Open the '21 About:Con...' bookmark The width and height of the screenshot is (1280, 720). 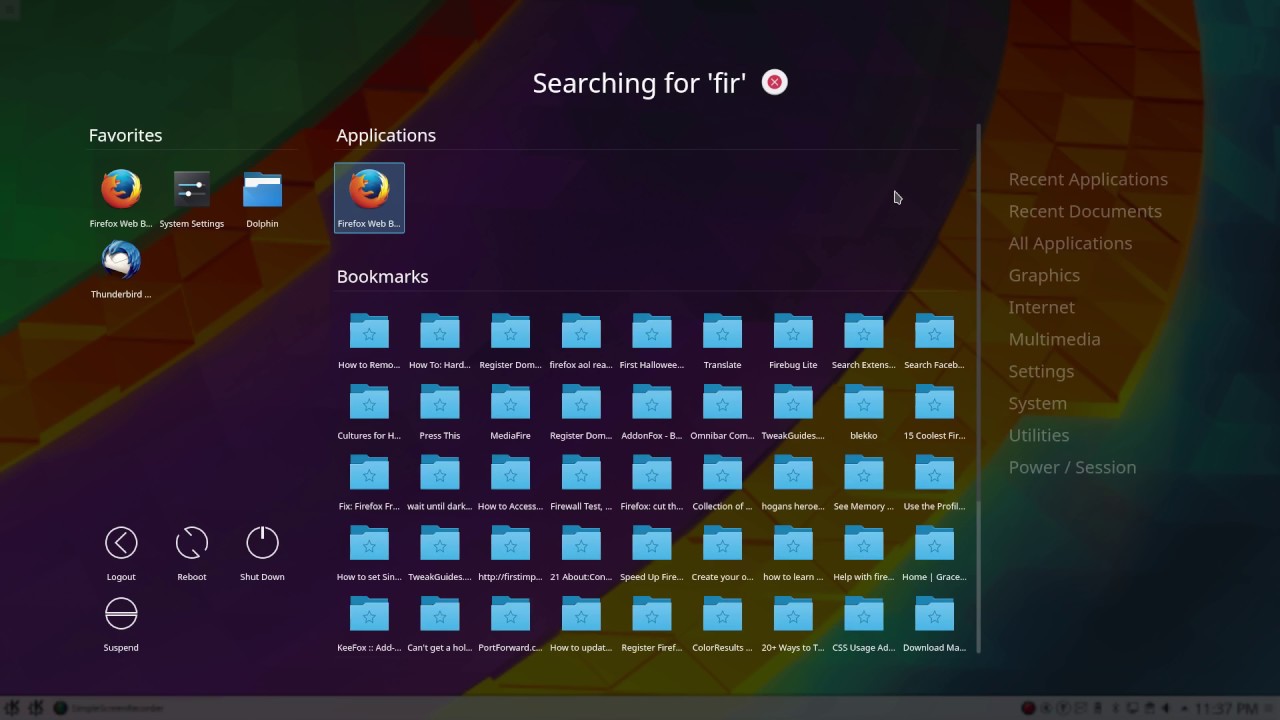[x=581, y=553]
